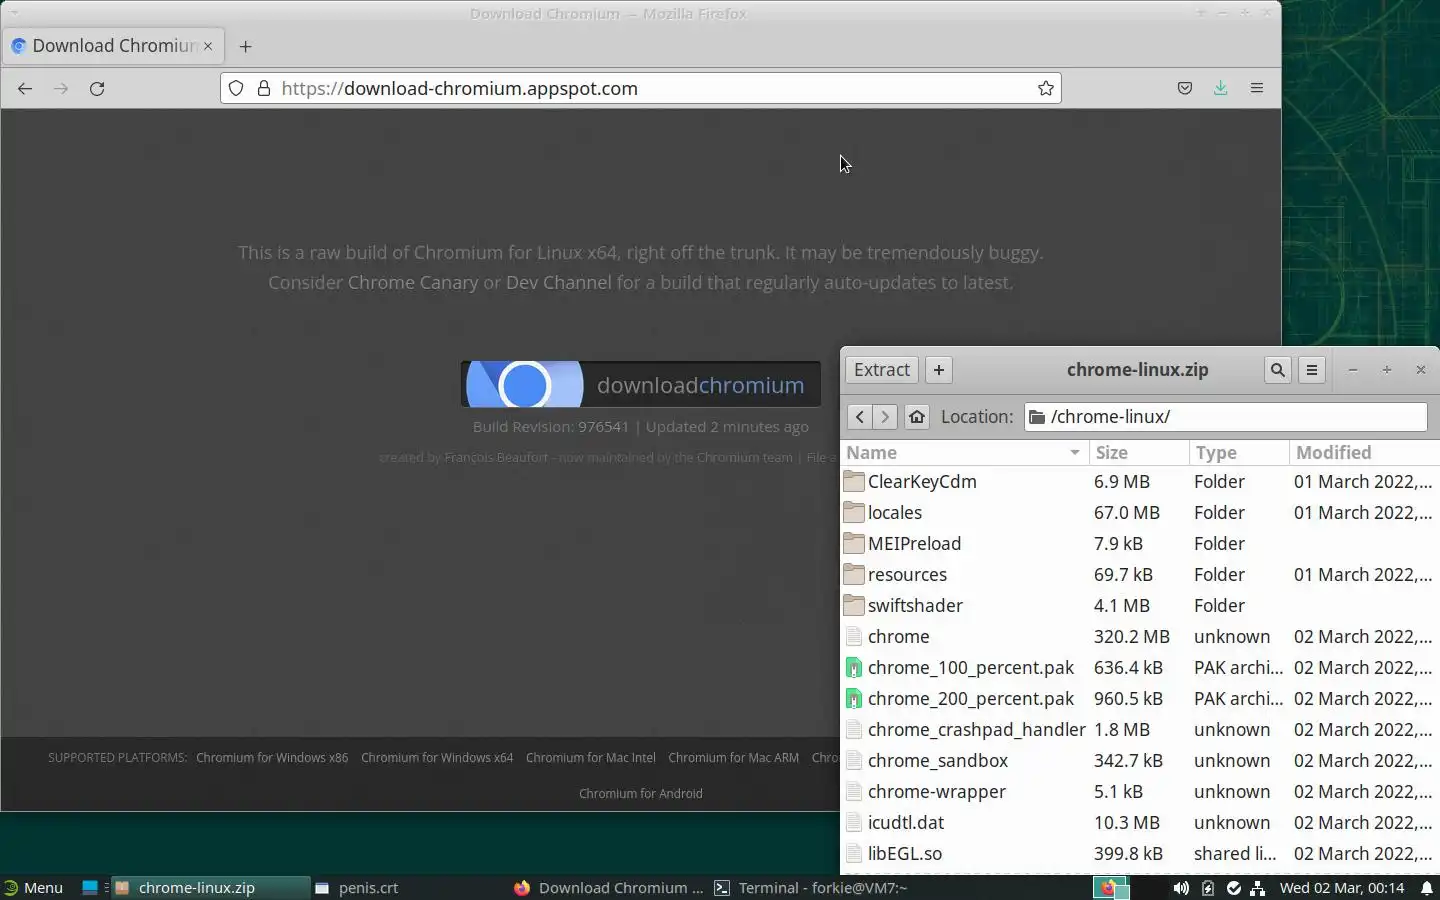Open Chromium for Windows x64 link
Image resolution: width=1440 pixels, height=900 pixels.
pos(437,757)
